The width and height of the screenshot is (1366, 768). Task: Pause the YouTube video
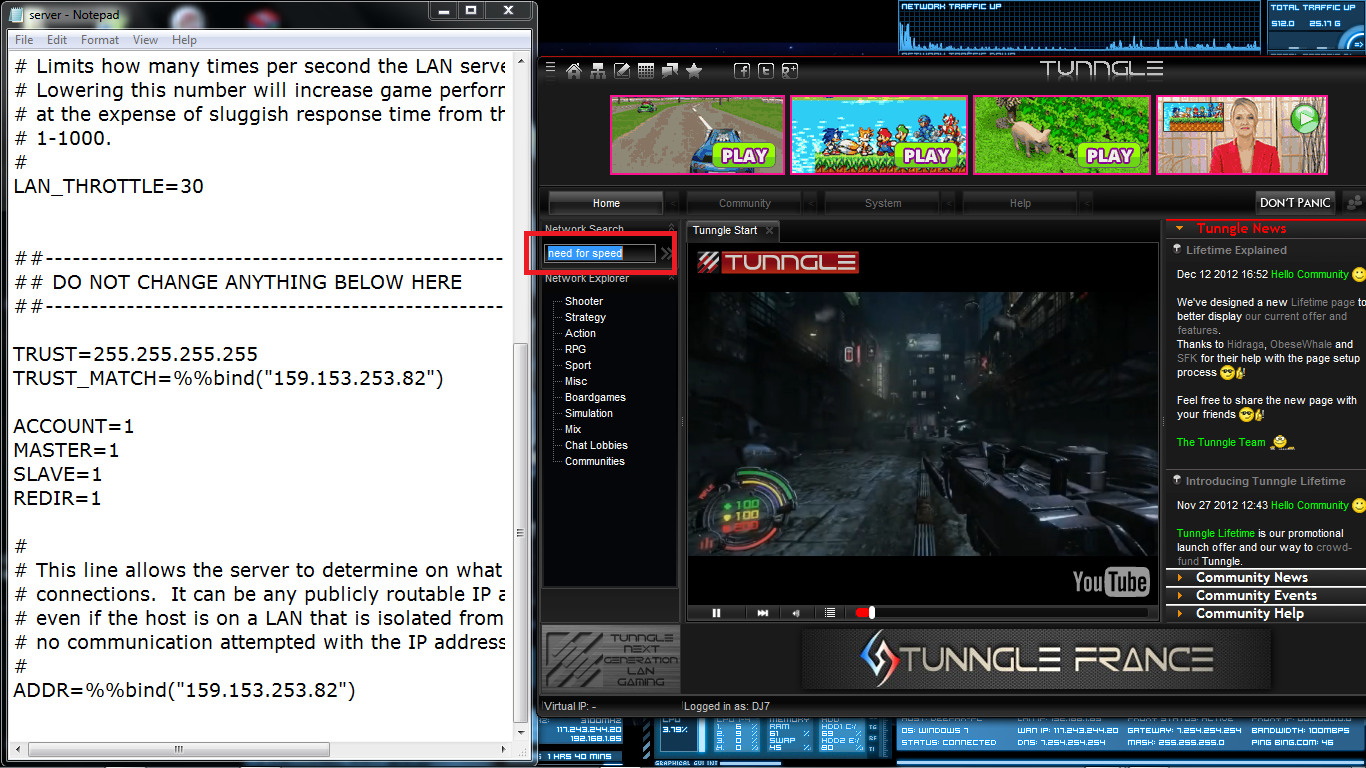(716, 613)
